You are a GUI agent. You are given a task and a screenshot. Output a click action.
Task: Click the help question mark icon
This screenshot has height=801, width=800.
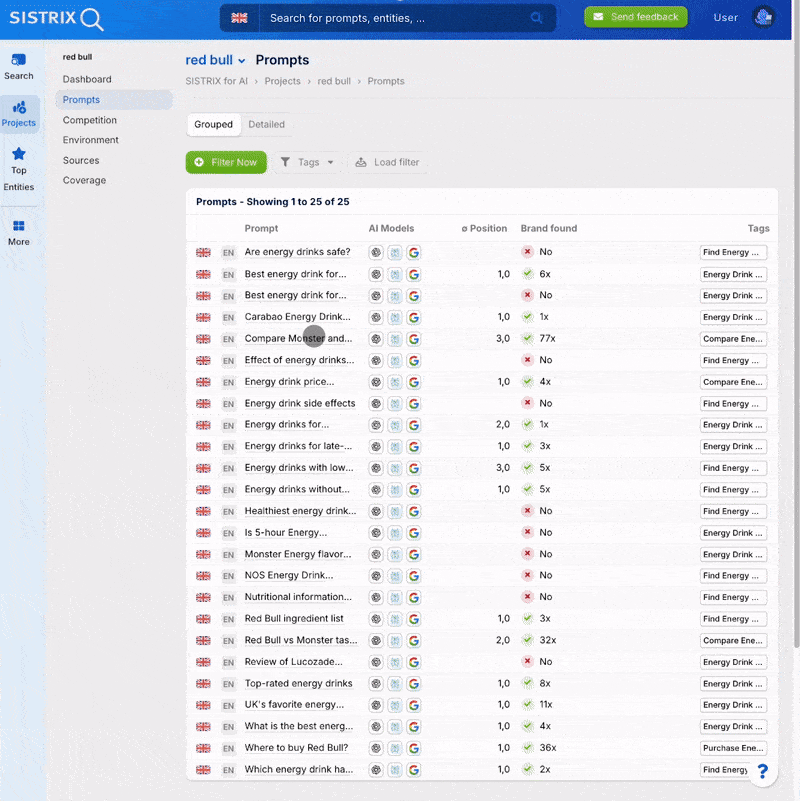point(762,771)
